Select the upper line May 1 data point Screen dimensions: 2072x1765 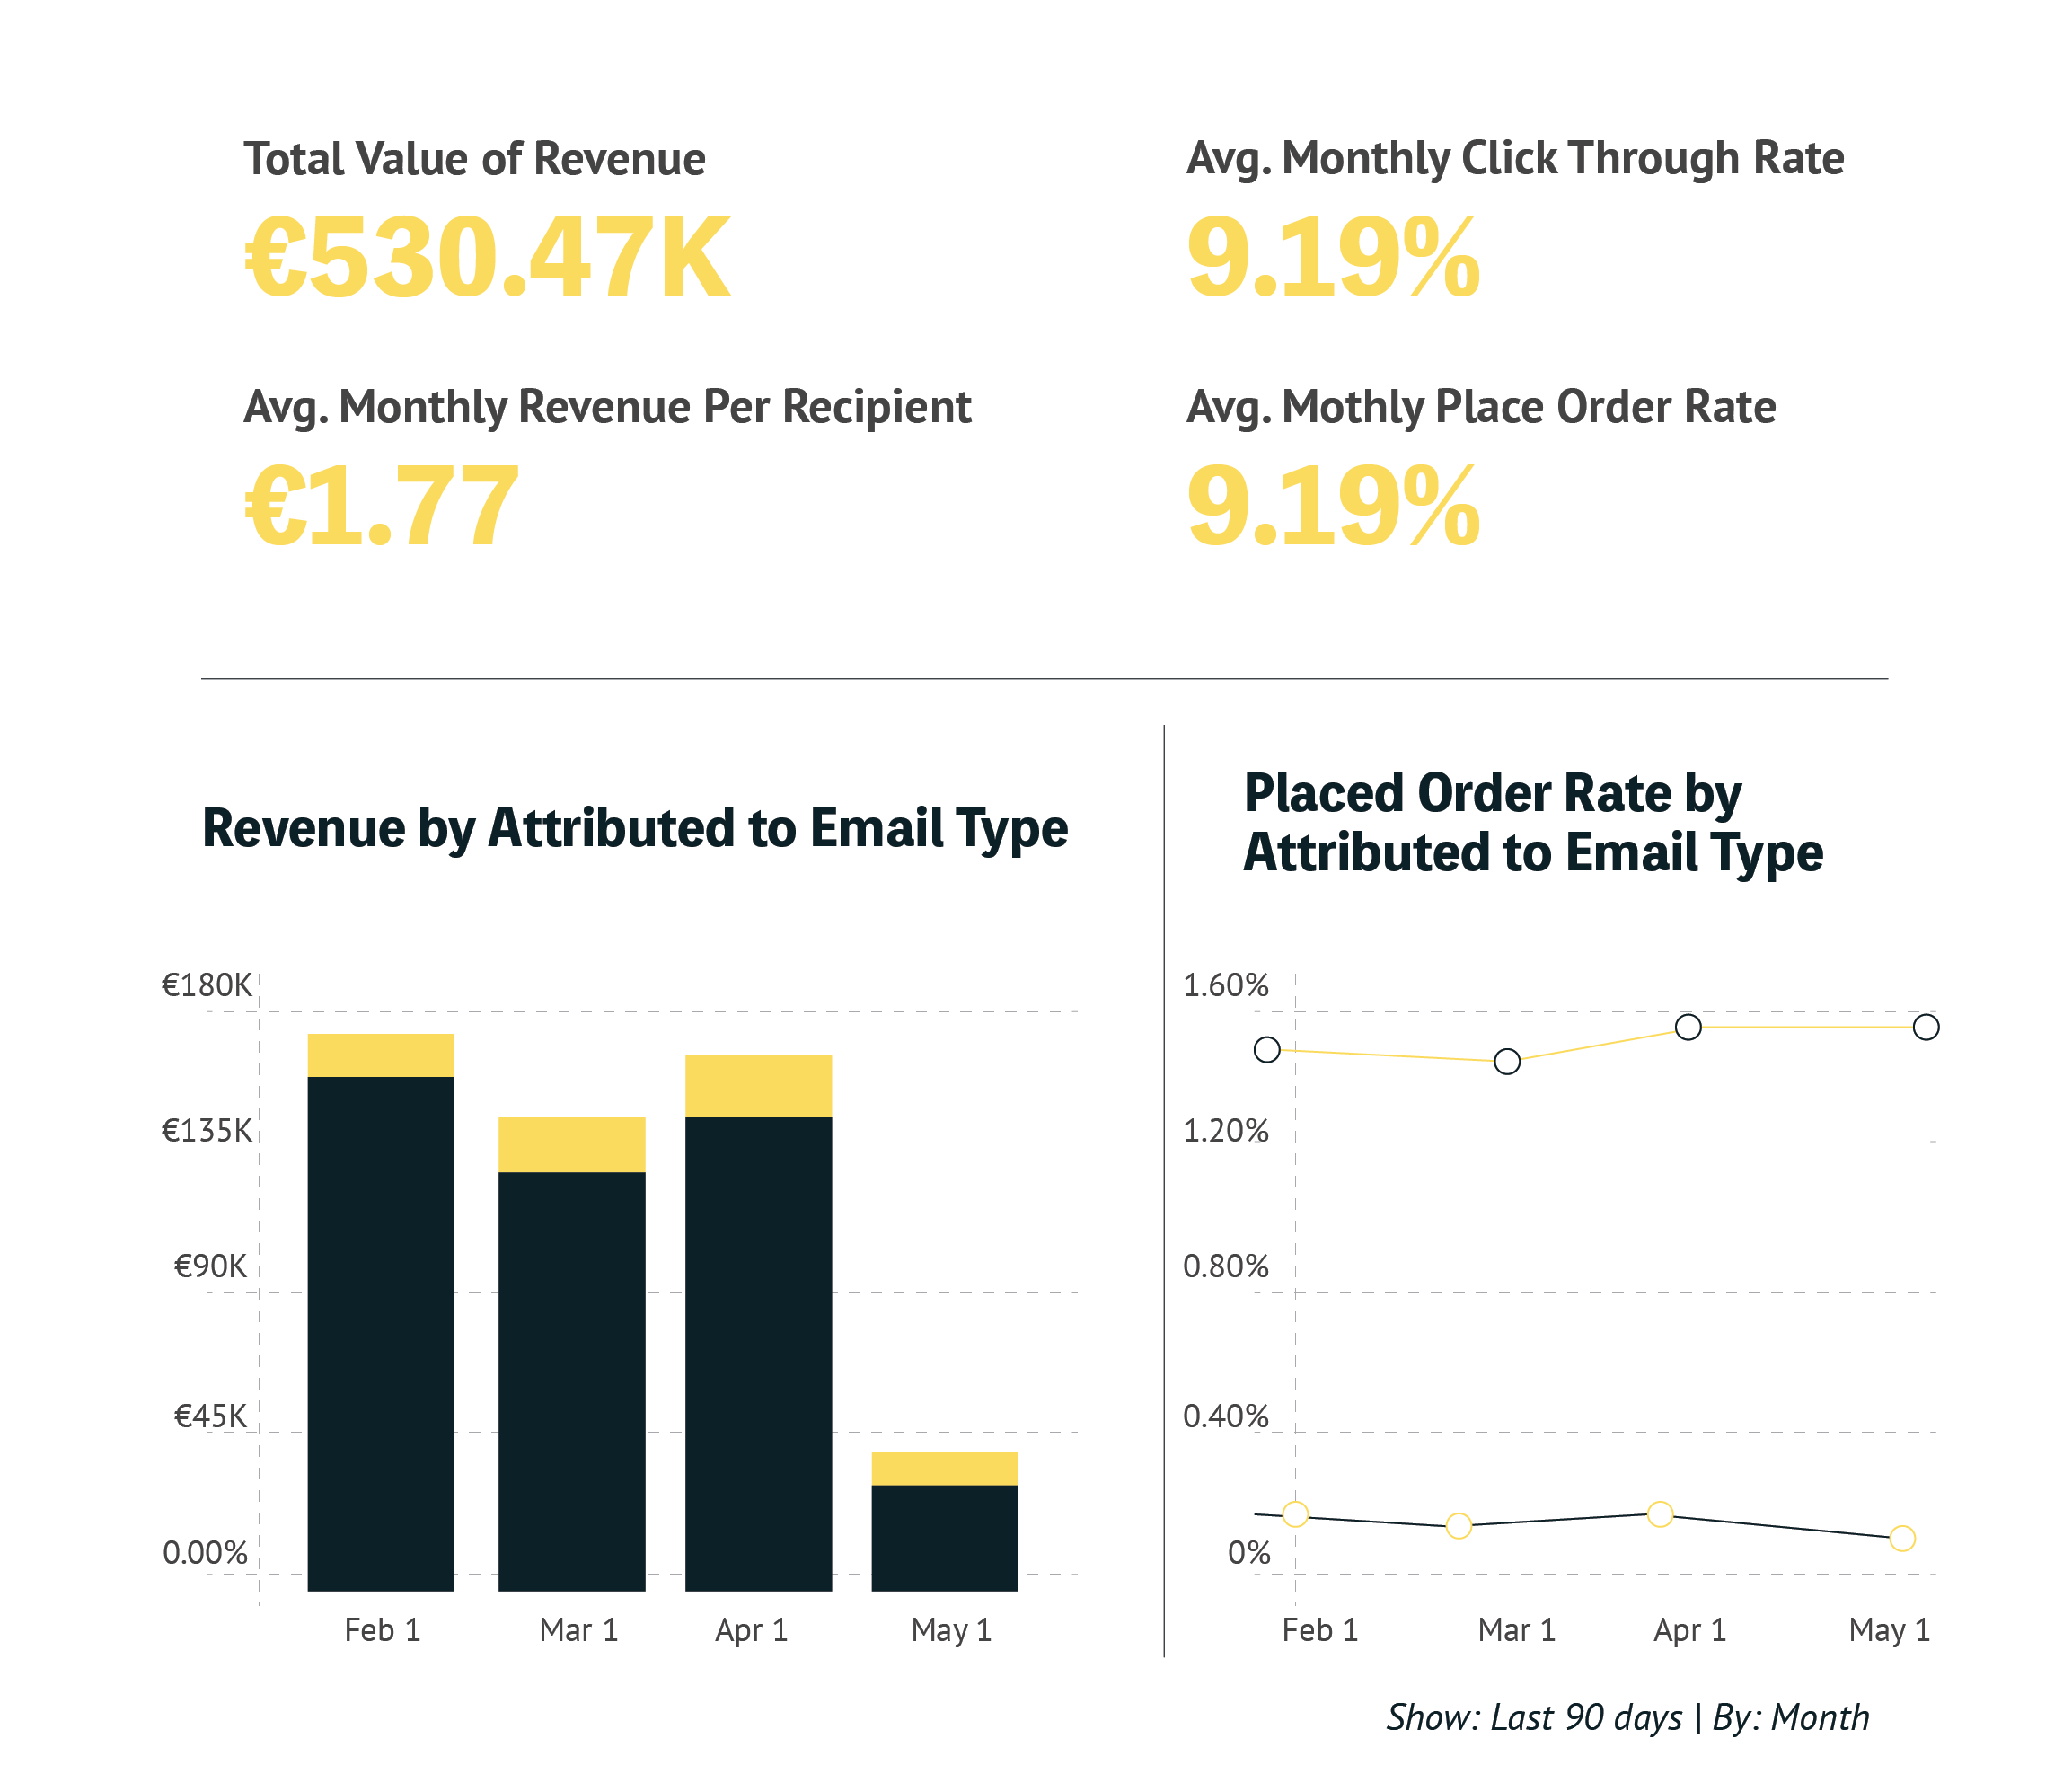click(x=1926, y=1027)
